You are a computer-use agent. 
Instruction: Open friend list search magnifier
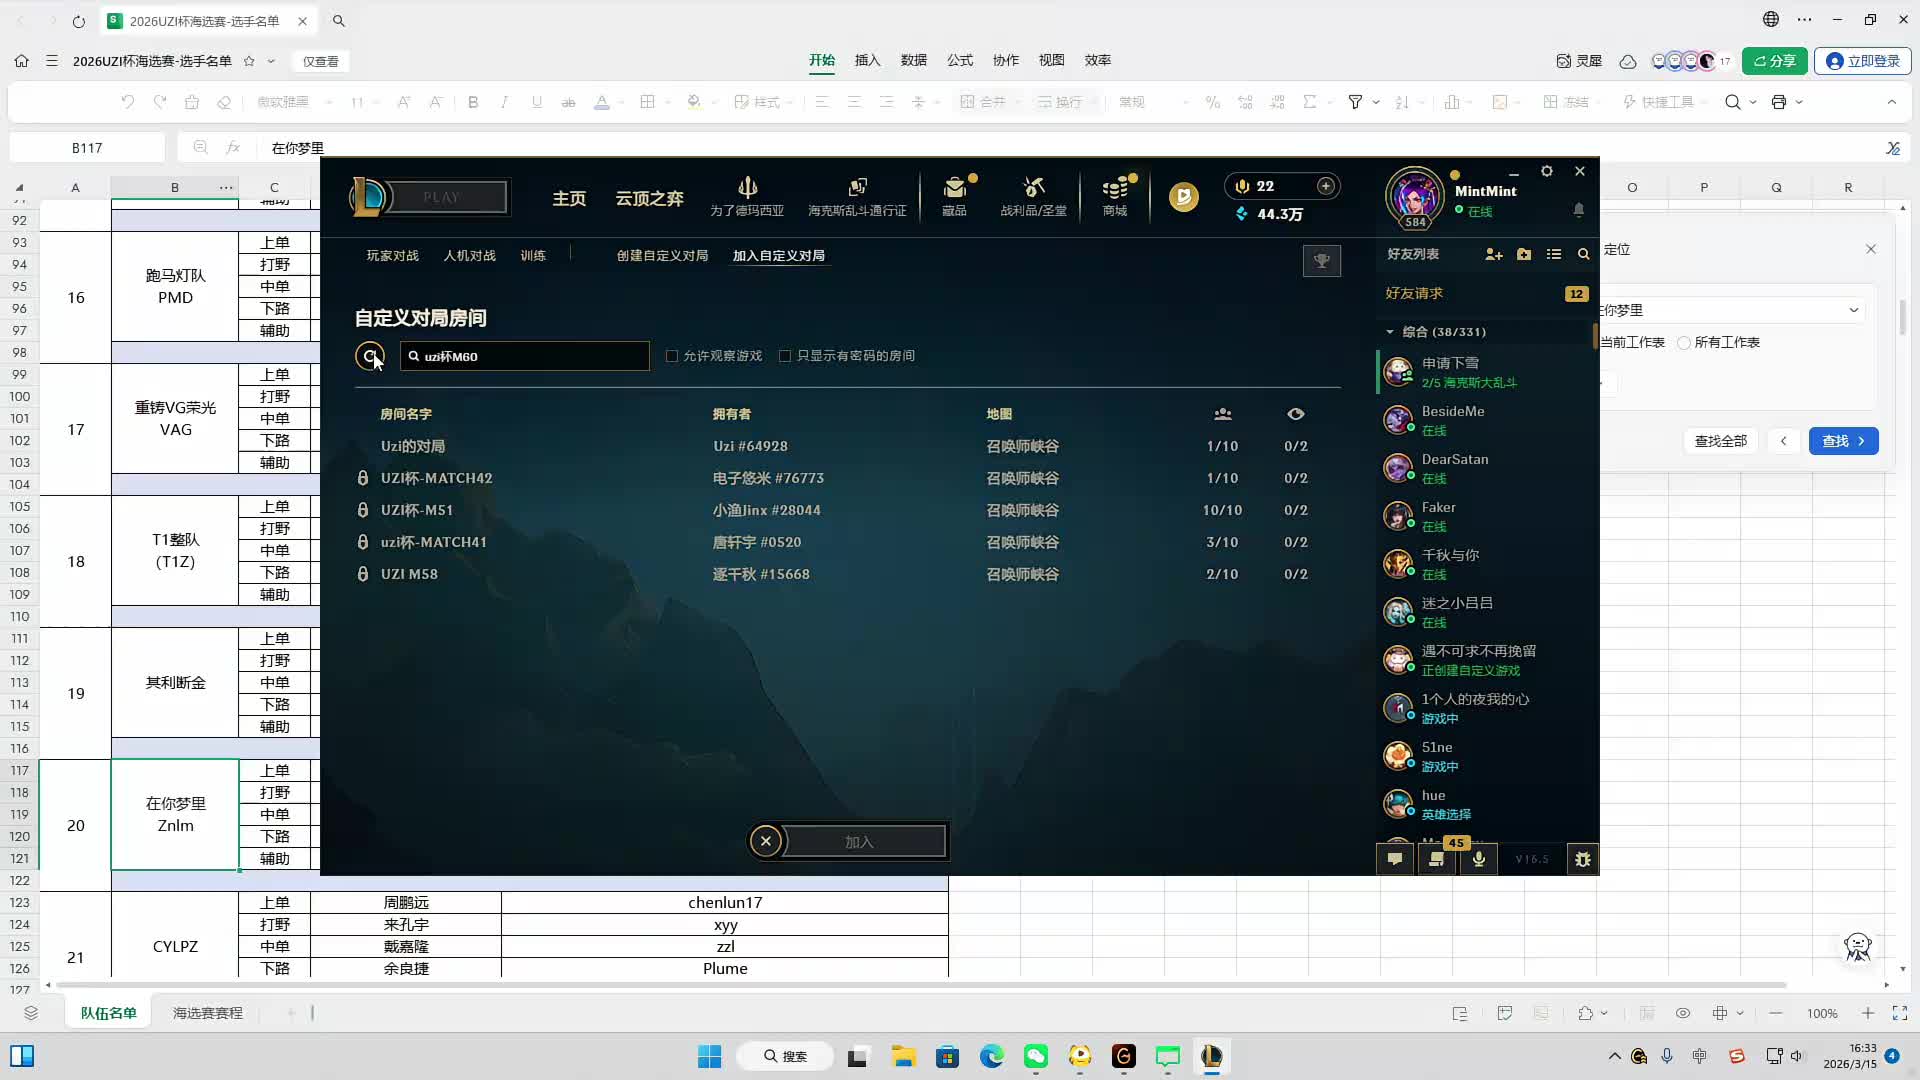tap(1583, 255)
